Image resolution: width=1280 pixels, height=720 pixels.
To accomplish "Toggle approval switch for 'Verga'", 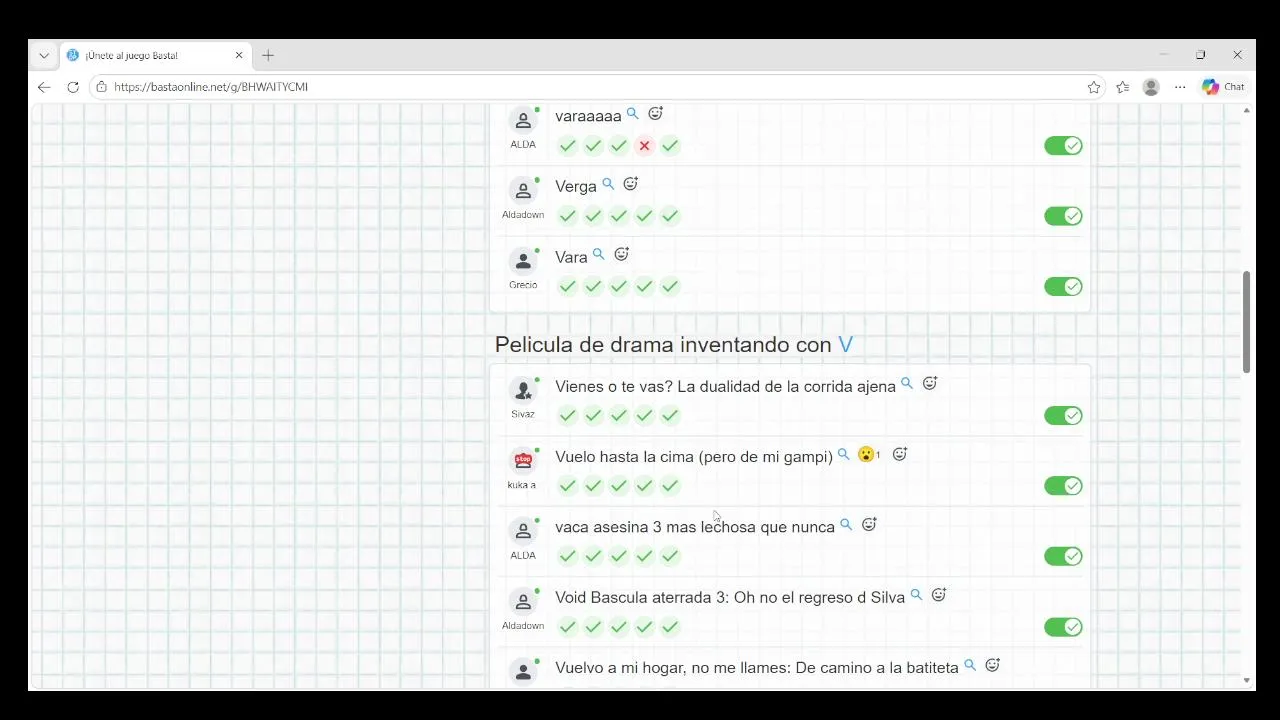I will point(1063,216).
